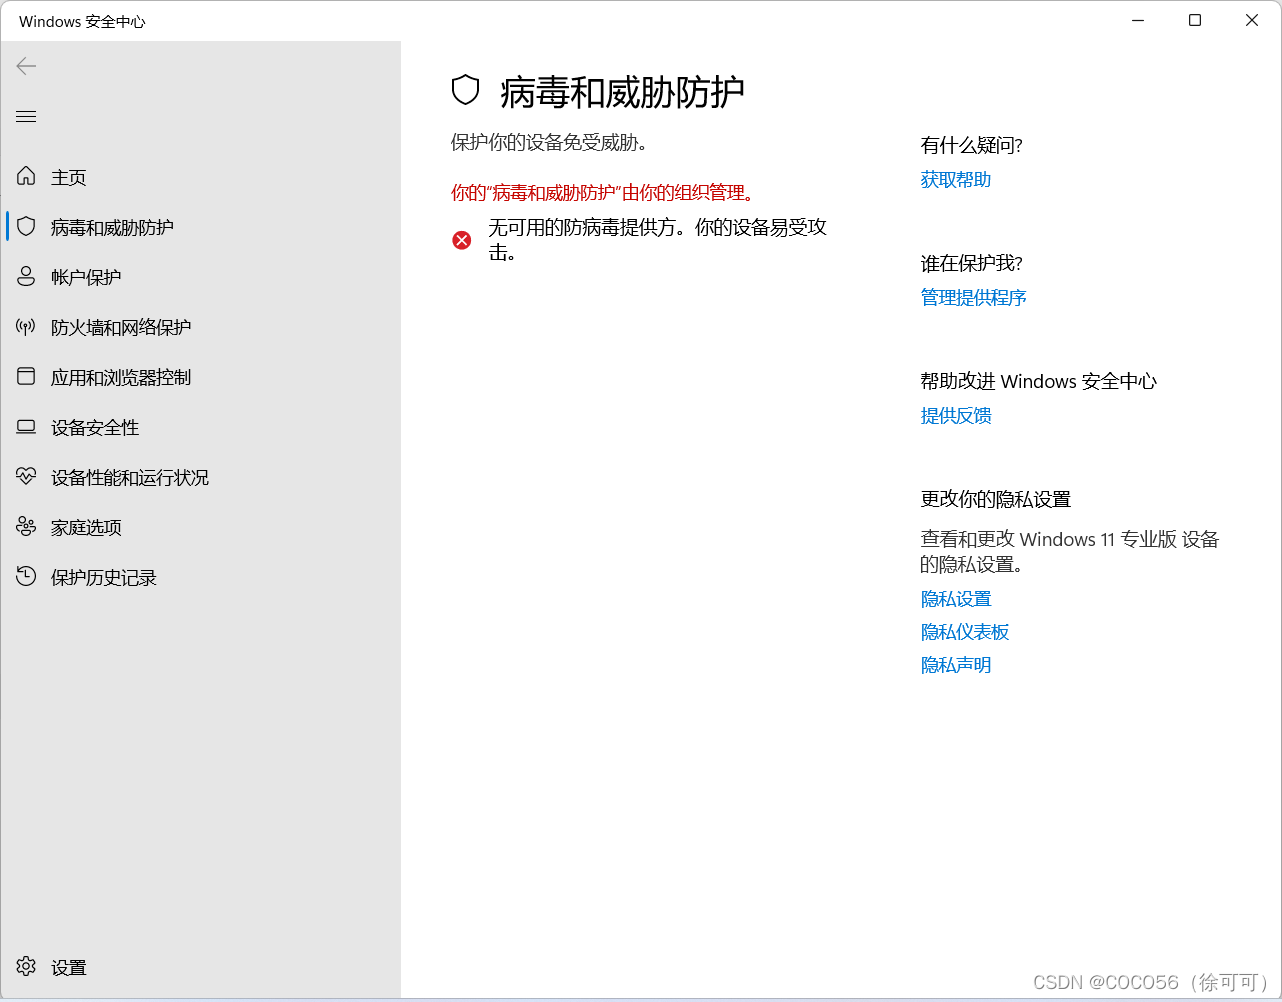
Task: Click the heading 病毒和威胁防护
Action: click(x=622, y=92)
